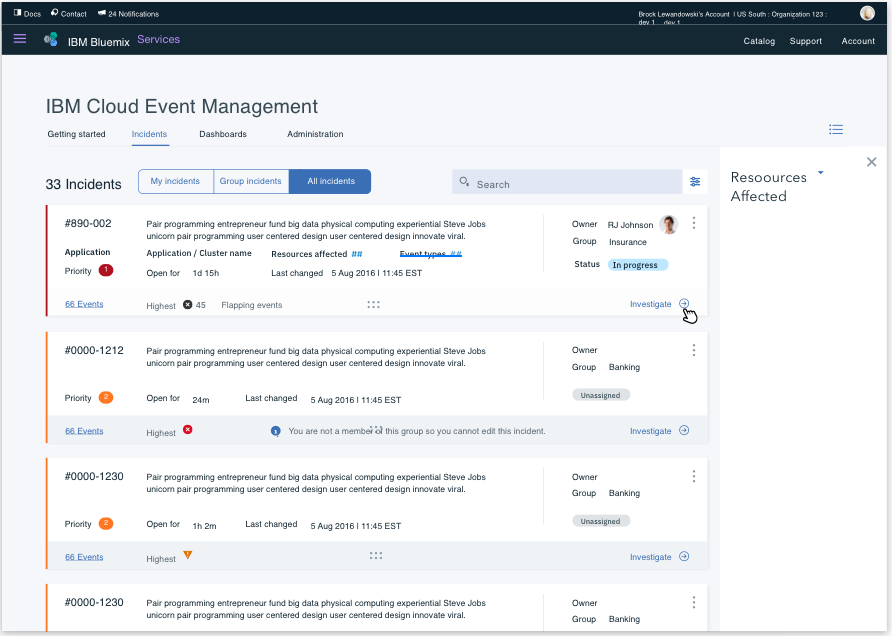Investigate incident #0000-1212
The width and height of the screenshot is (892, 636).
point(650,431)
